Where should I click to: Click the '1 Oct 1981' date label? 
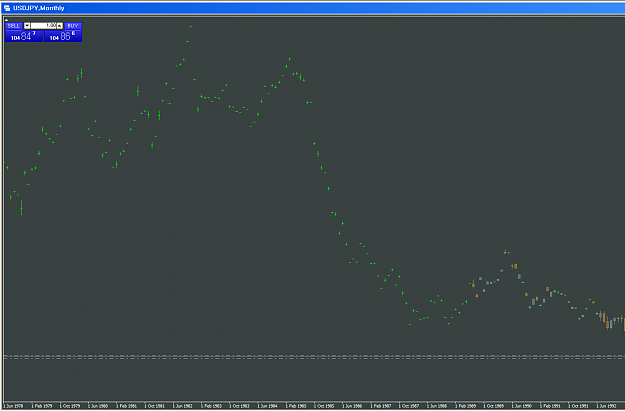click(x=155, y=406)
